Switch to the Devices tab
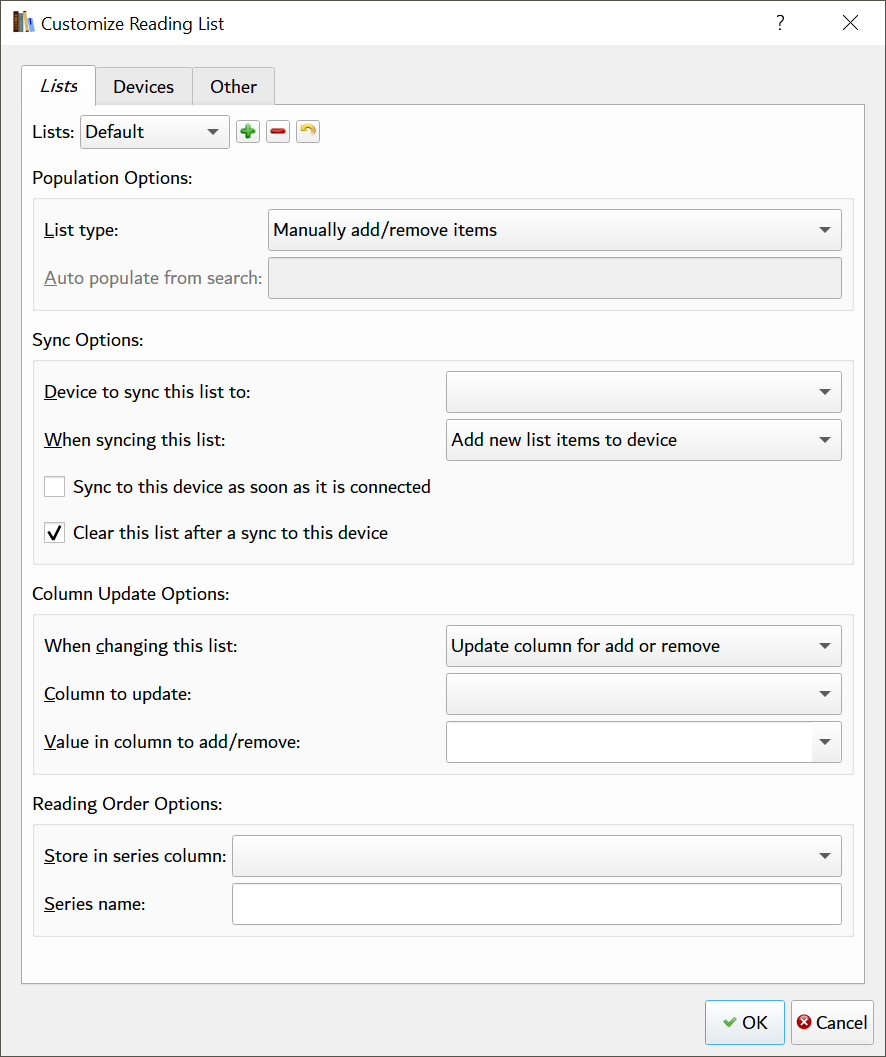This screenshot has height=1057, width=886. 143,87
